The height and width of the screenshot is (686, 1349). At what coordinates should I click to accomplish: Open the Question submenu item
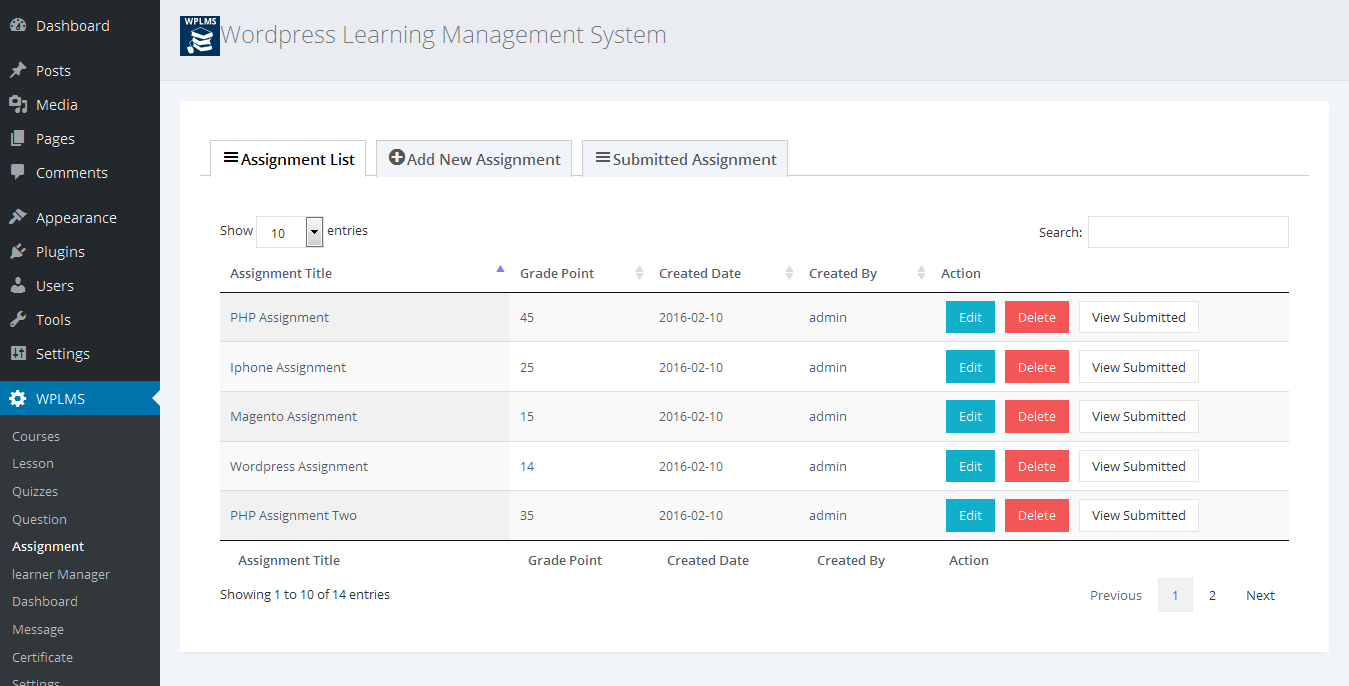39,520
